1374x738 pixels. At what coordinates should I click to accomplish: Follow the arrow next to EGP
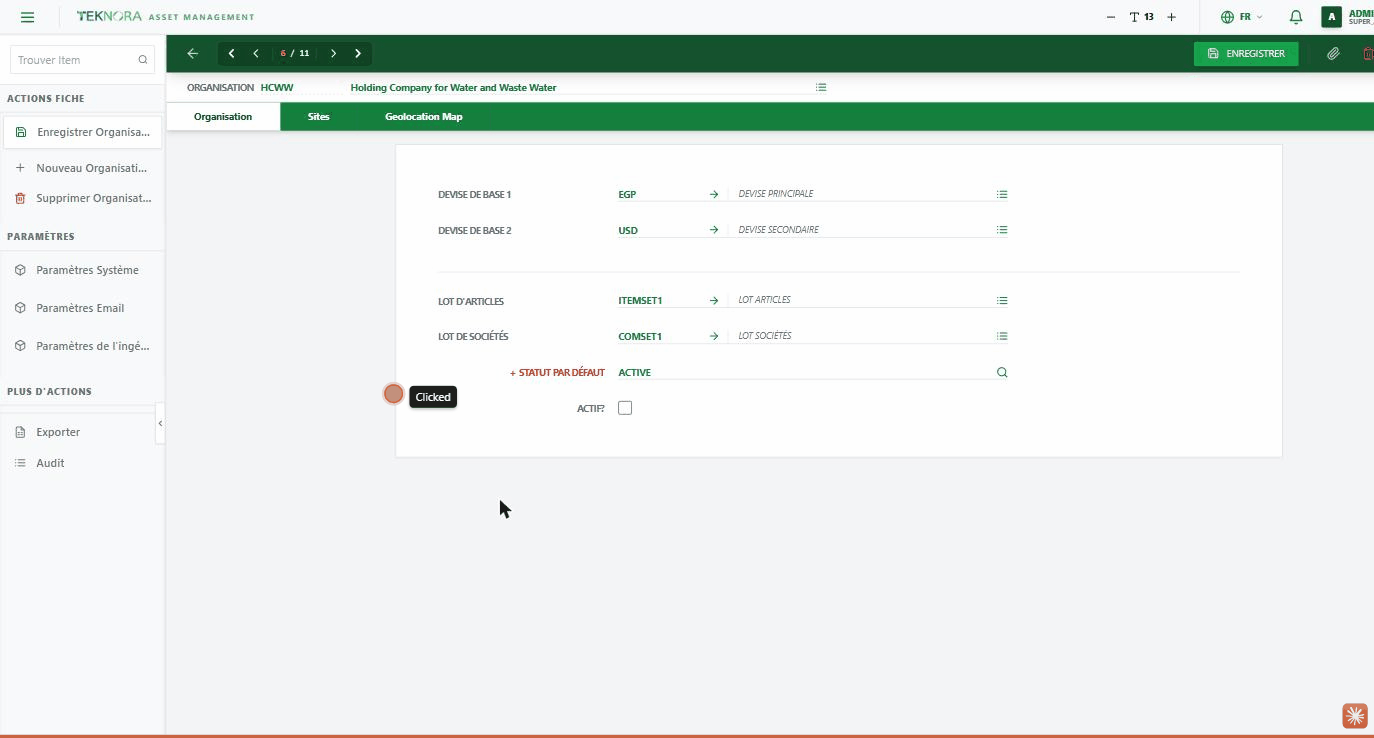coord(714,194)
